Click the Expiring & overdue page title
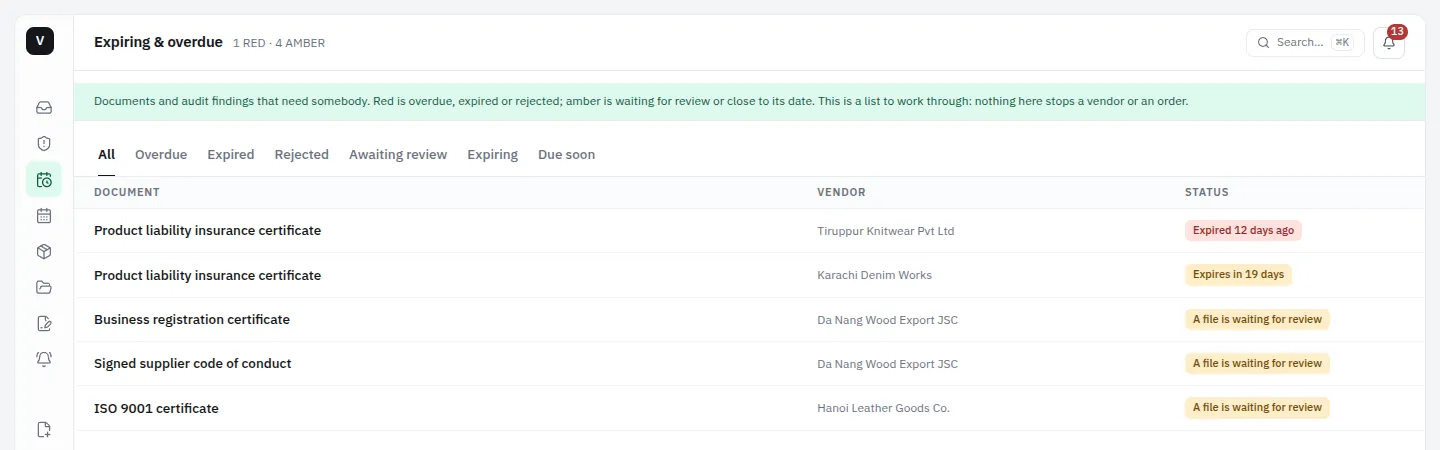Image resolution: width=1440 pixels, height=450 pixels. coord(158,42)
